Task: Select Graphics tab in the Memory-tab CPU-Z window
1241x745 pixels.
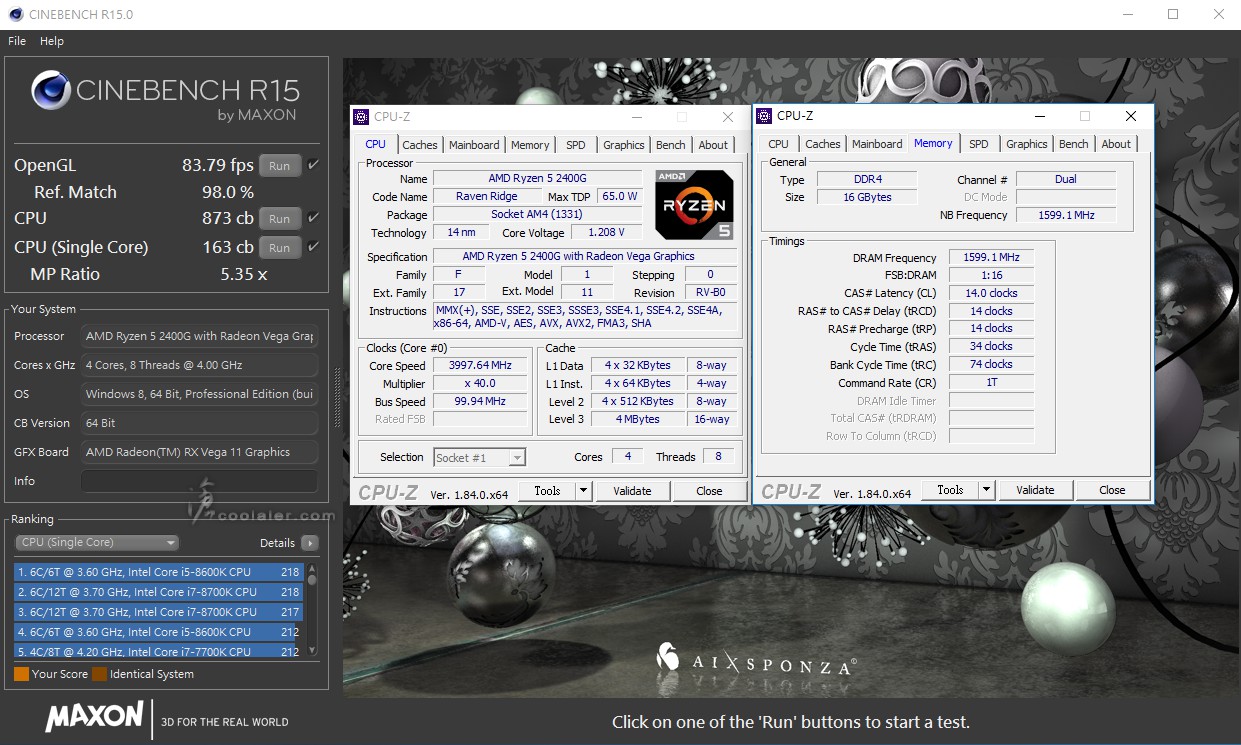Action: (x=1027, y=144)
